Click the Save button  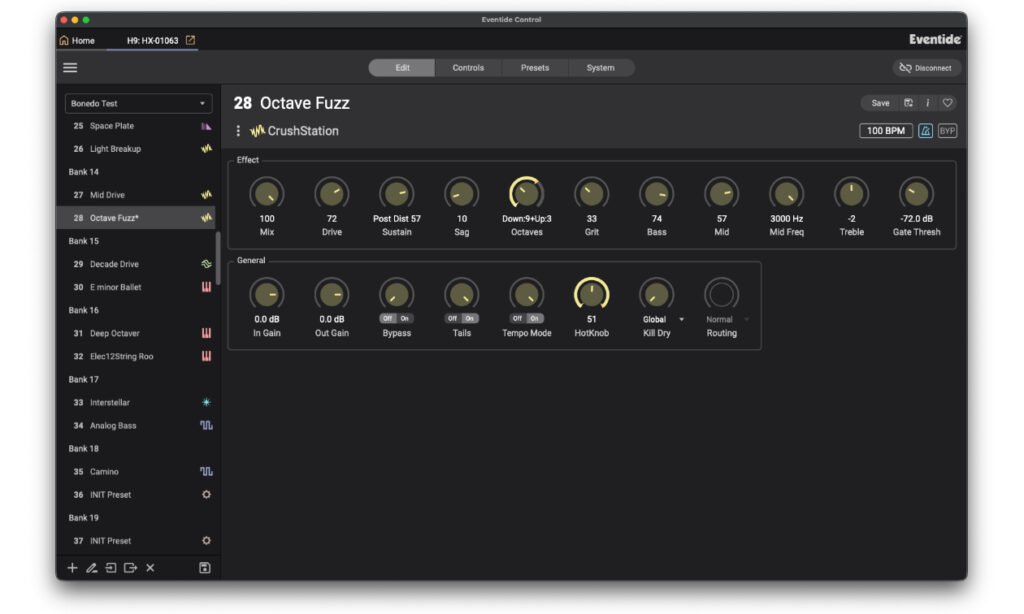[x=880, y=103]
